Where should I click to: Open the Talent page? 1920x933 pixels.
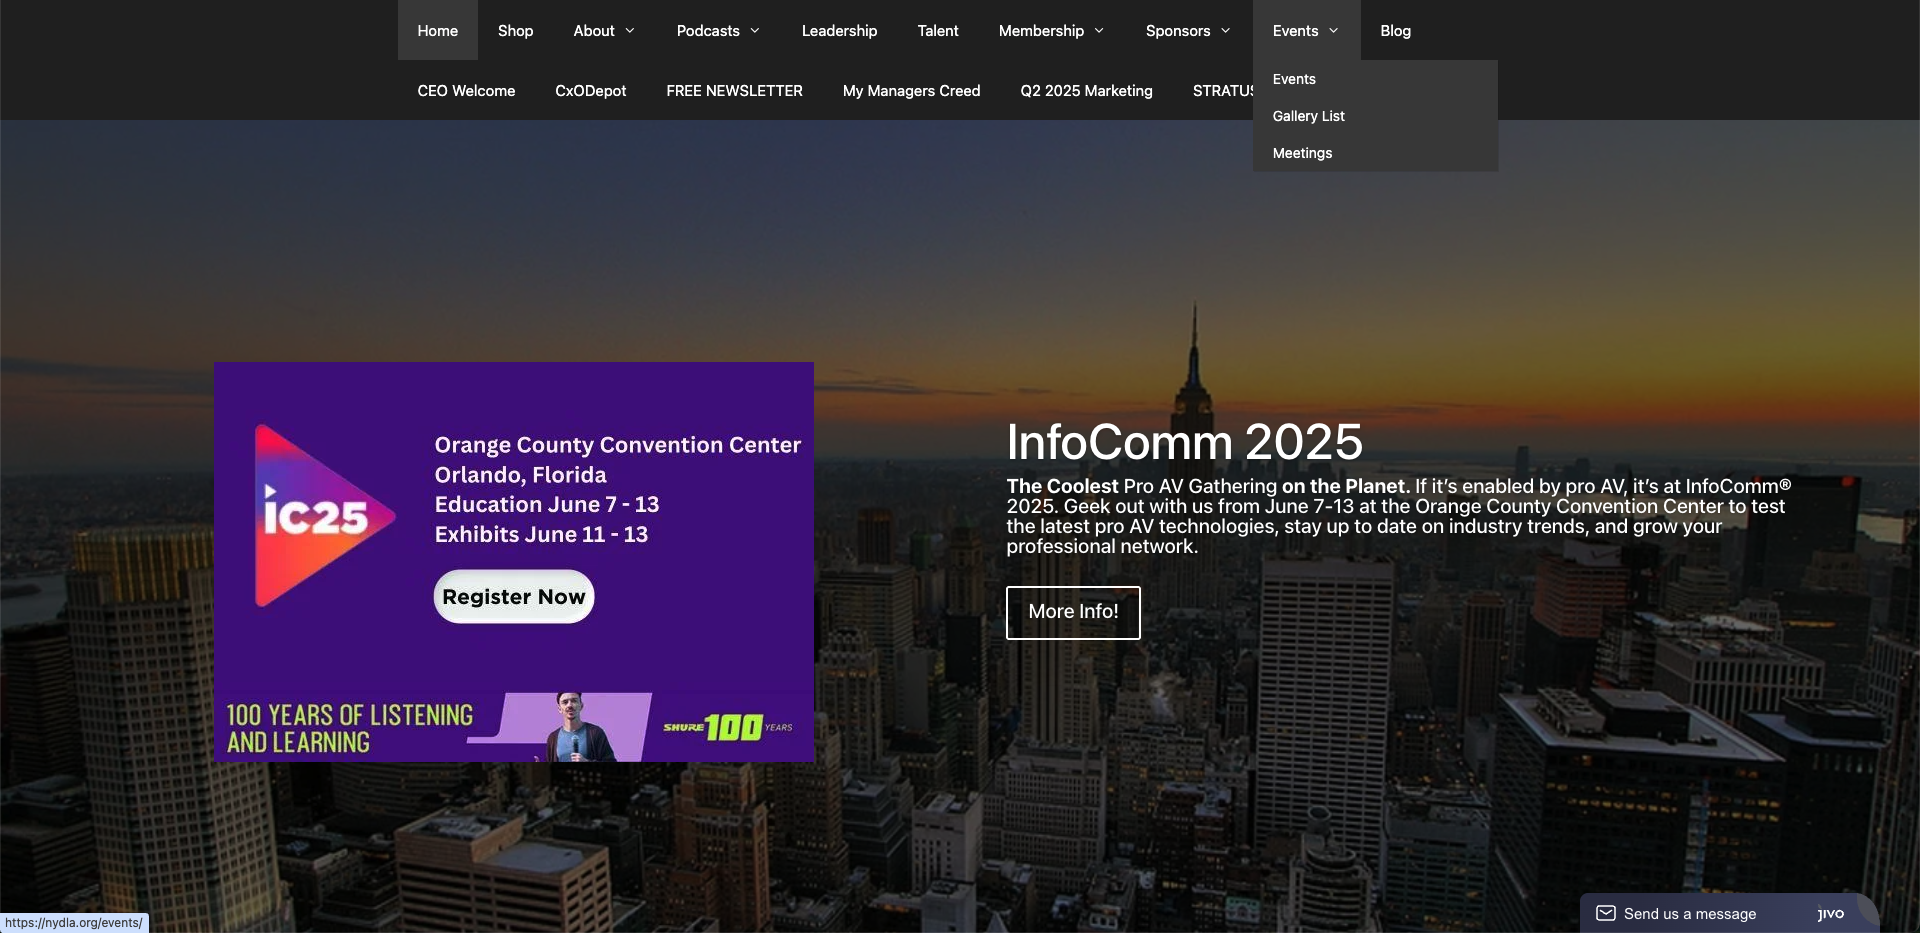coord(938,30)
